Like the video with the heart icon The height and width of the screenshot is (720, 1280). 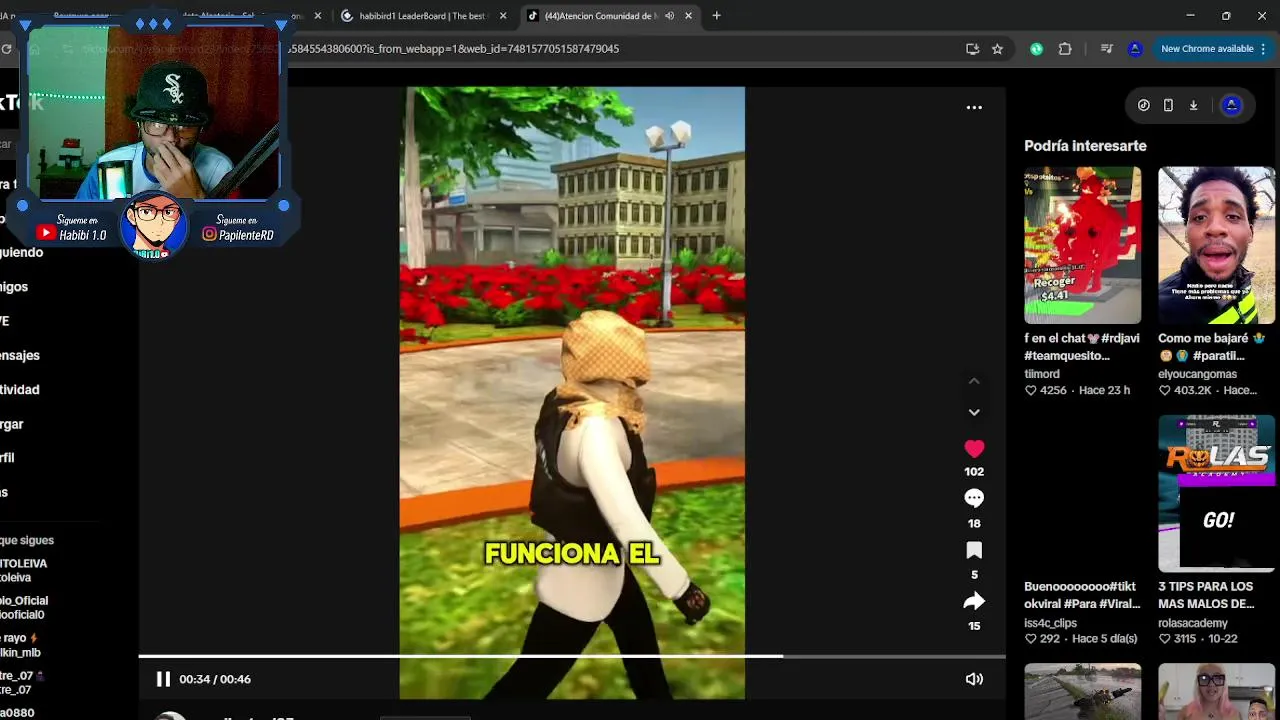point(974,449)
